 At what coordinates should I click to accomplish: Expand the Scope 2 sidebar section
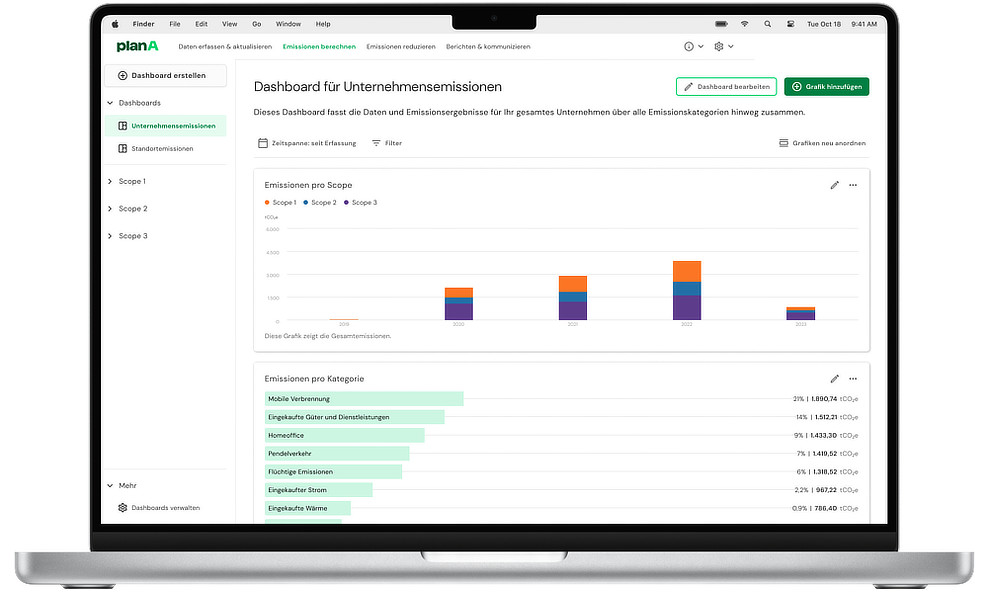tap(130, 208)
